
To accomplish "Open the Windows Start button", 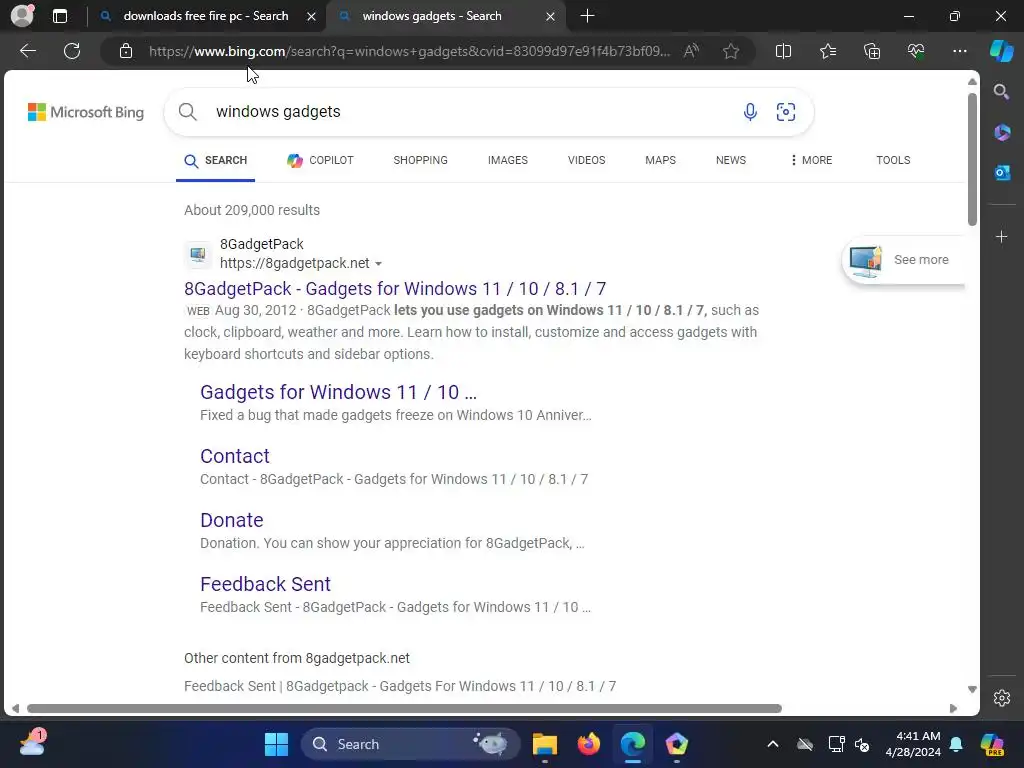I will click(x=276, y=744).
